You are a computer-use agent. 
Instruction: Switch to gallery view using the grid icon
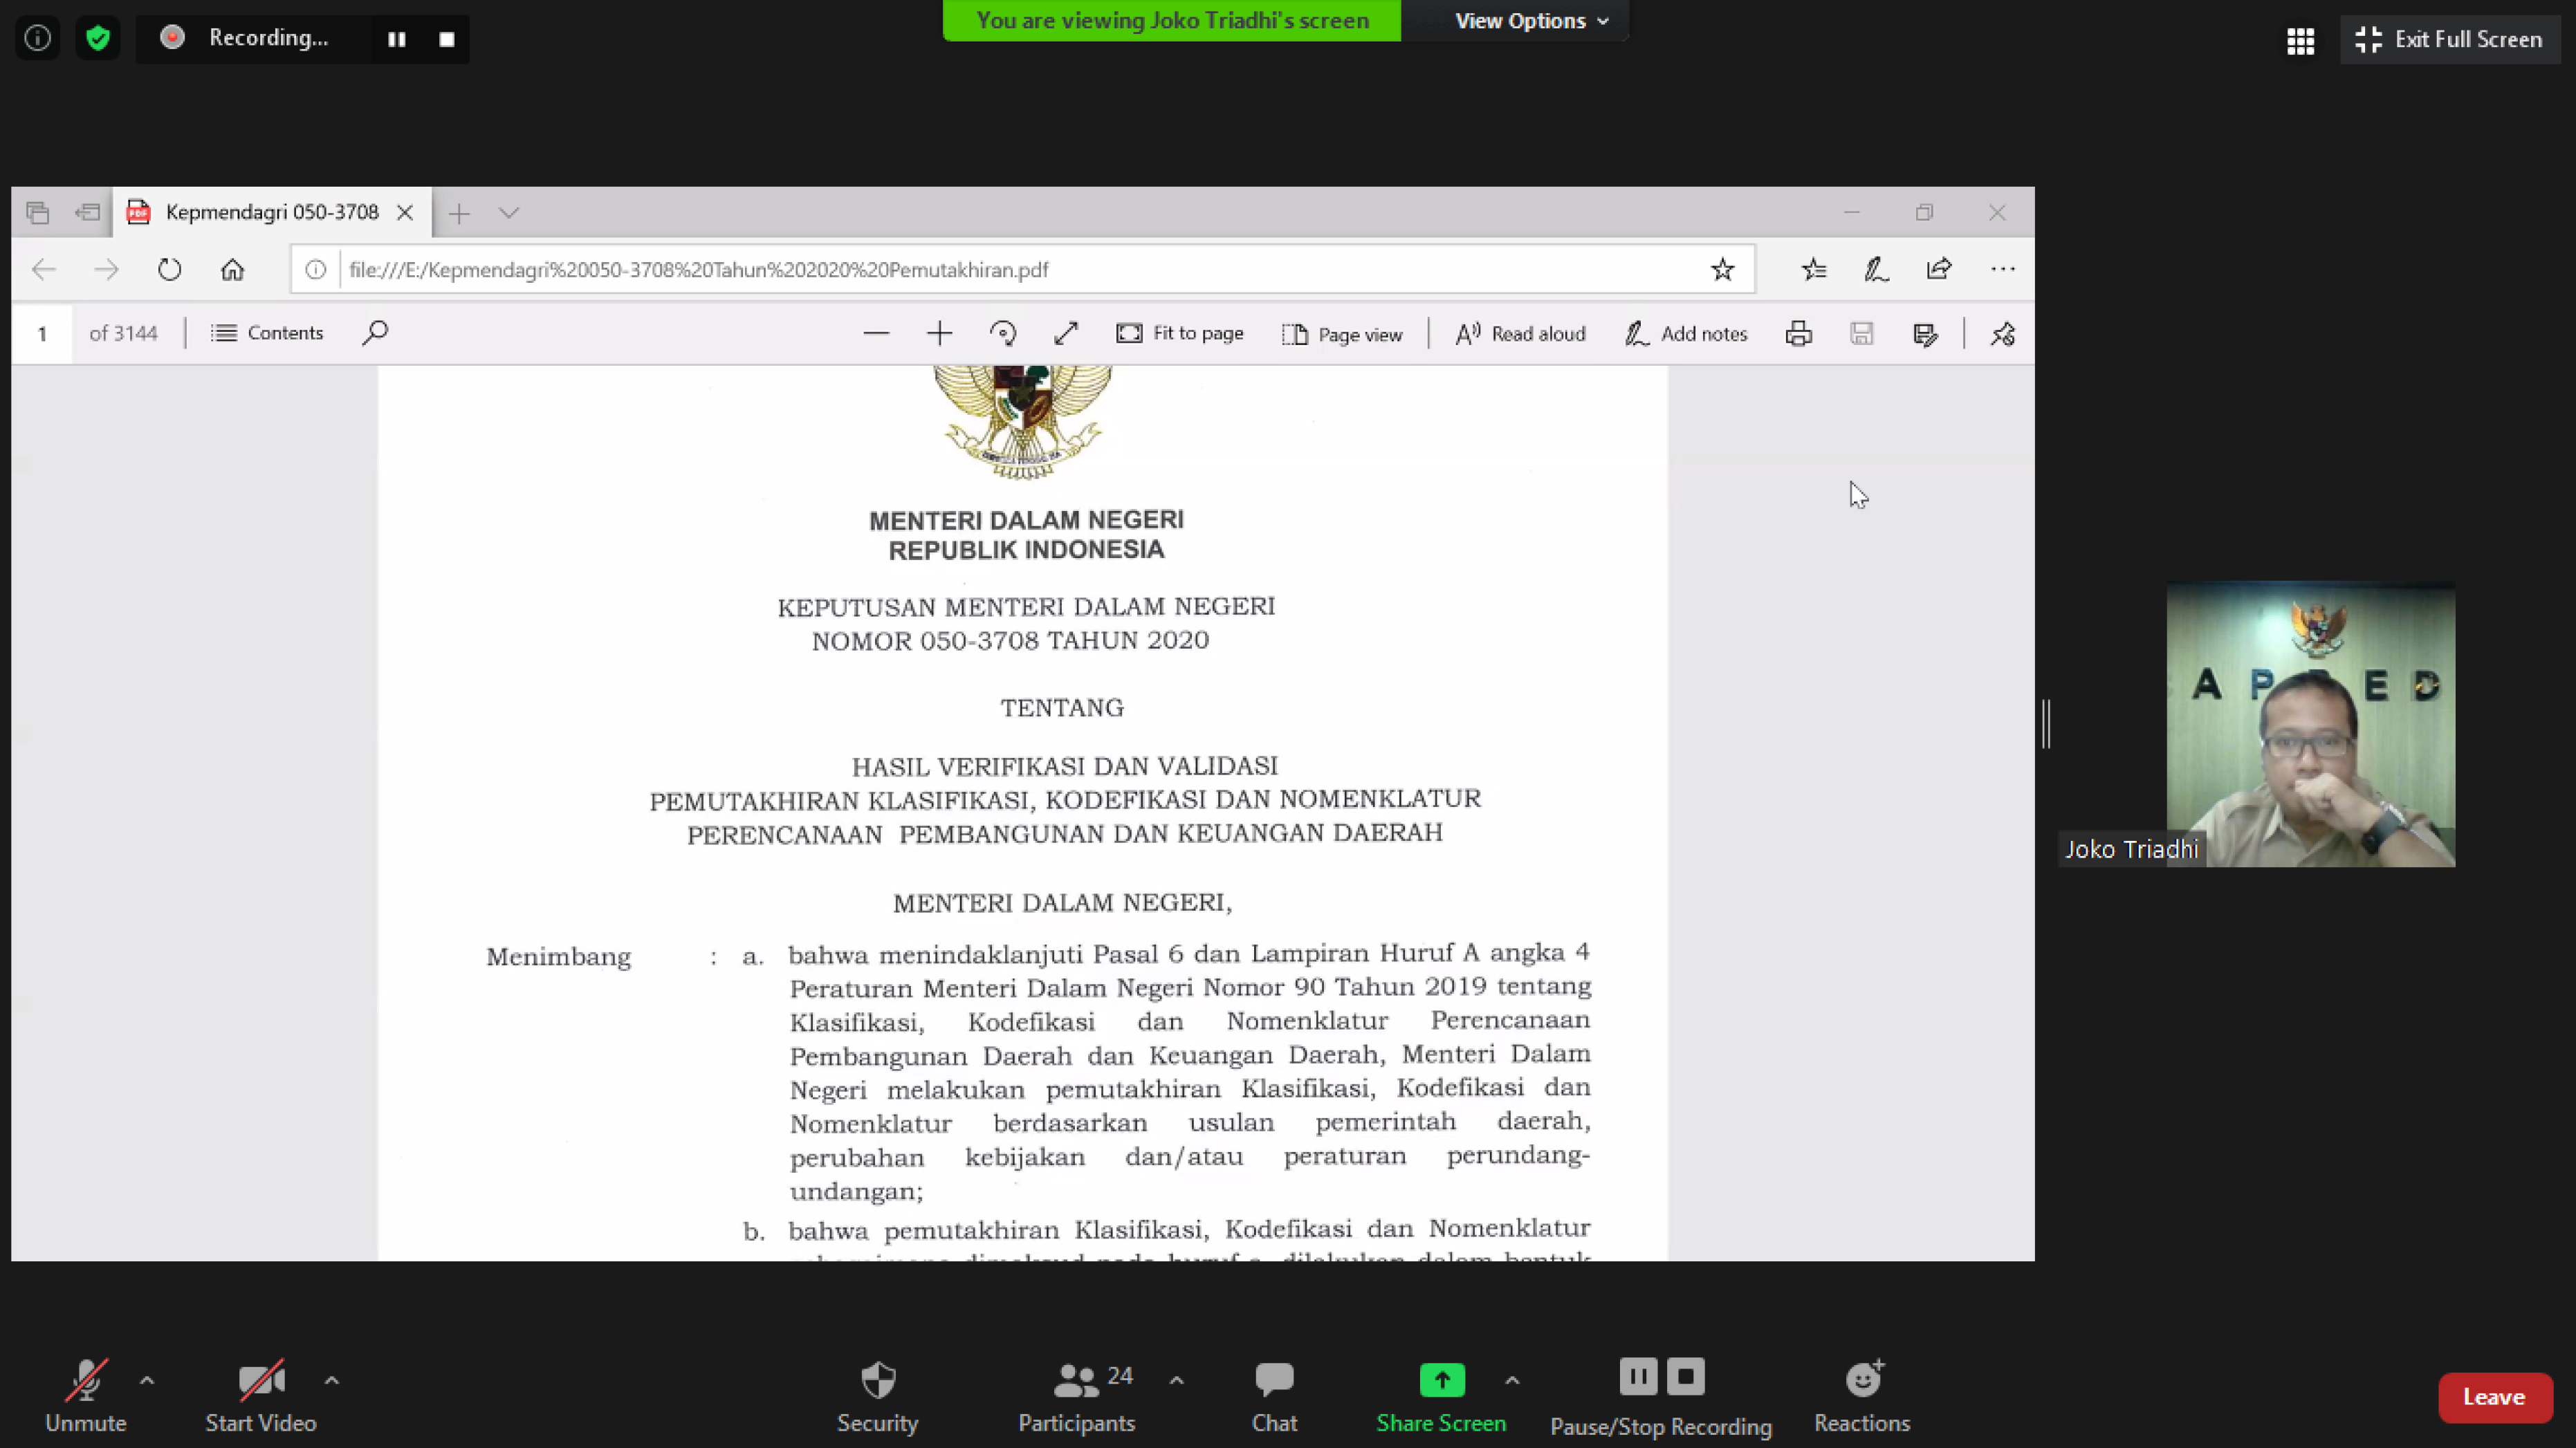click(x=2300, y=40)
